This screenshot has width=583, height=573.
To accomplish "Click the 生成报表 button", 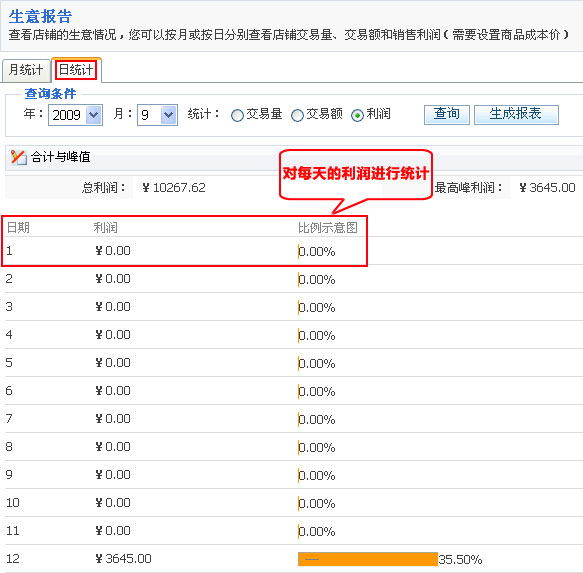I will (516, 115).
